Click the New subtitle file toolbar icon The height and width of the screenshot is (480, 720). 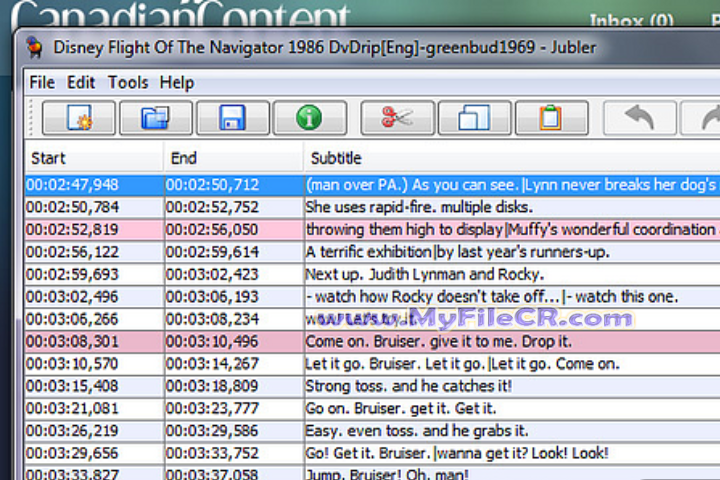tap(79, 118)
